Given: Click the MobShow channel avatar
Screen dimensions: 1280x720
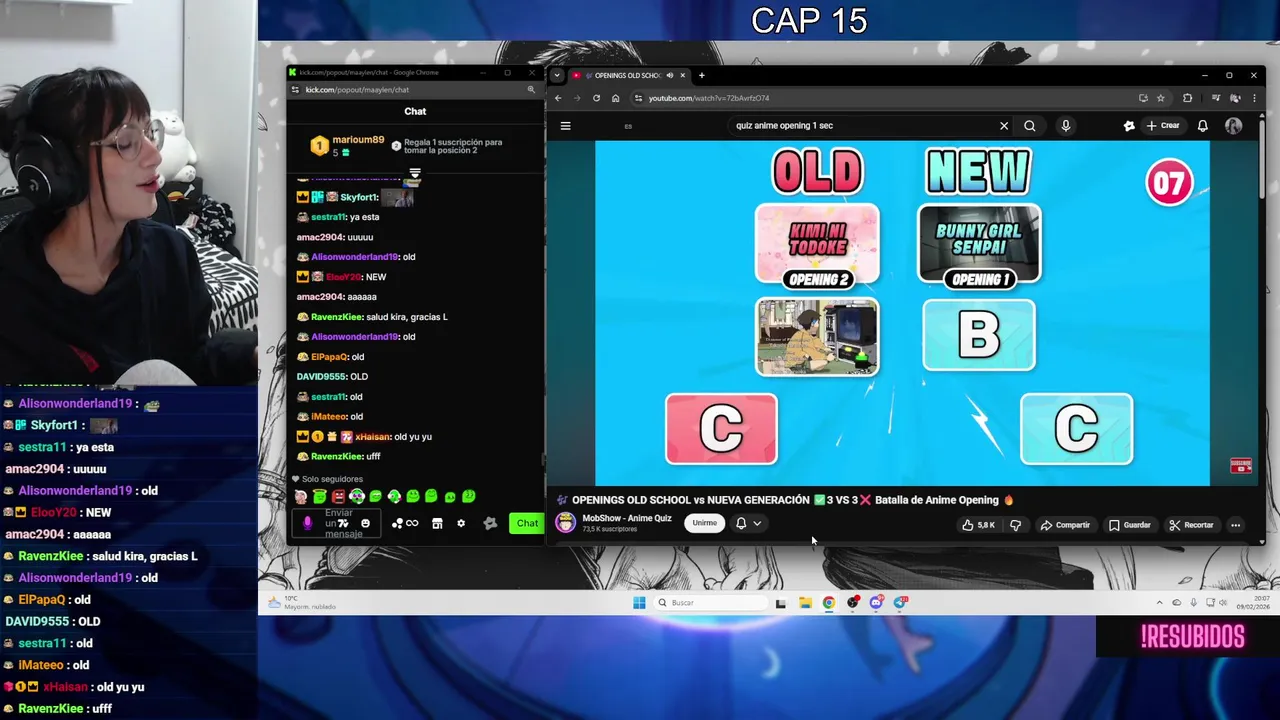Looking at the screenshot, I should point(566,523).
